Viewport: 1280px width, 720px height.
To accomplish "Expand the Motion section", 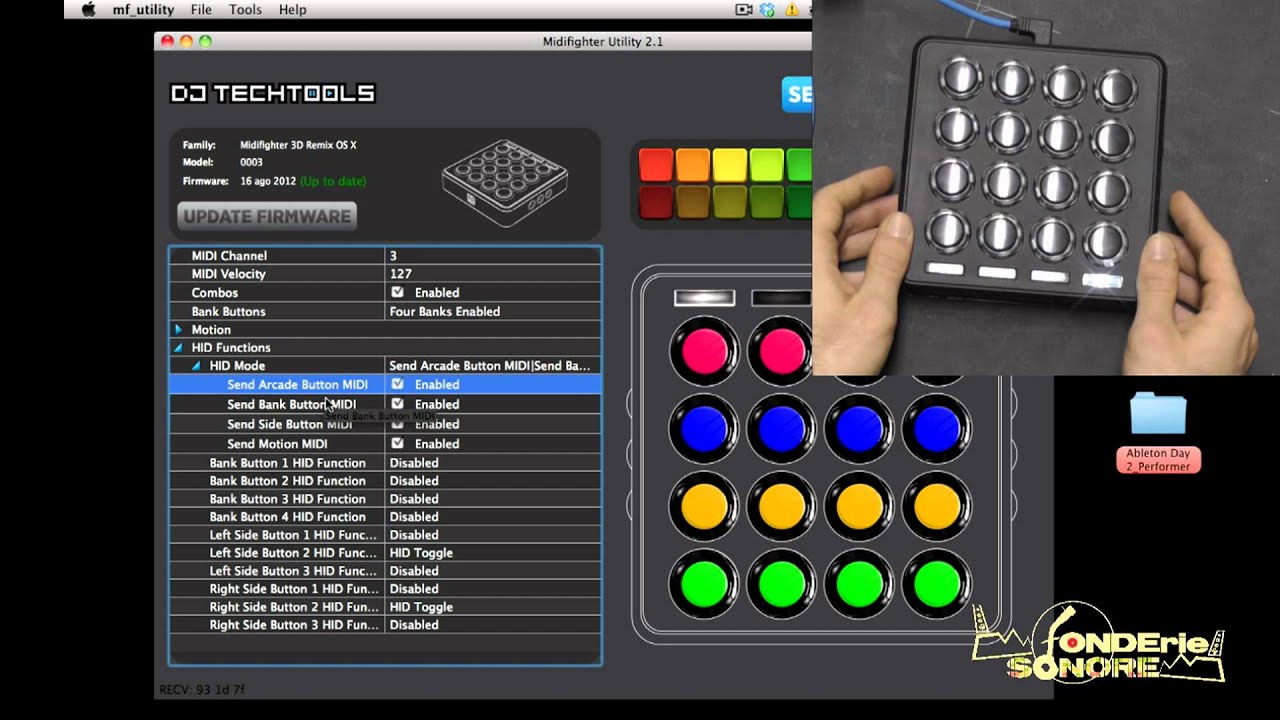I will pyautogui.click(x=178, y=330).
